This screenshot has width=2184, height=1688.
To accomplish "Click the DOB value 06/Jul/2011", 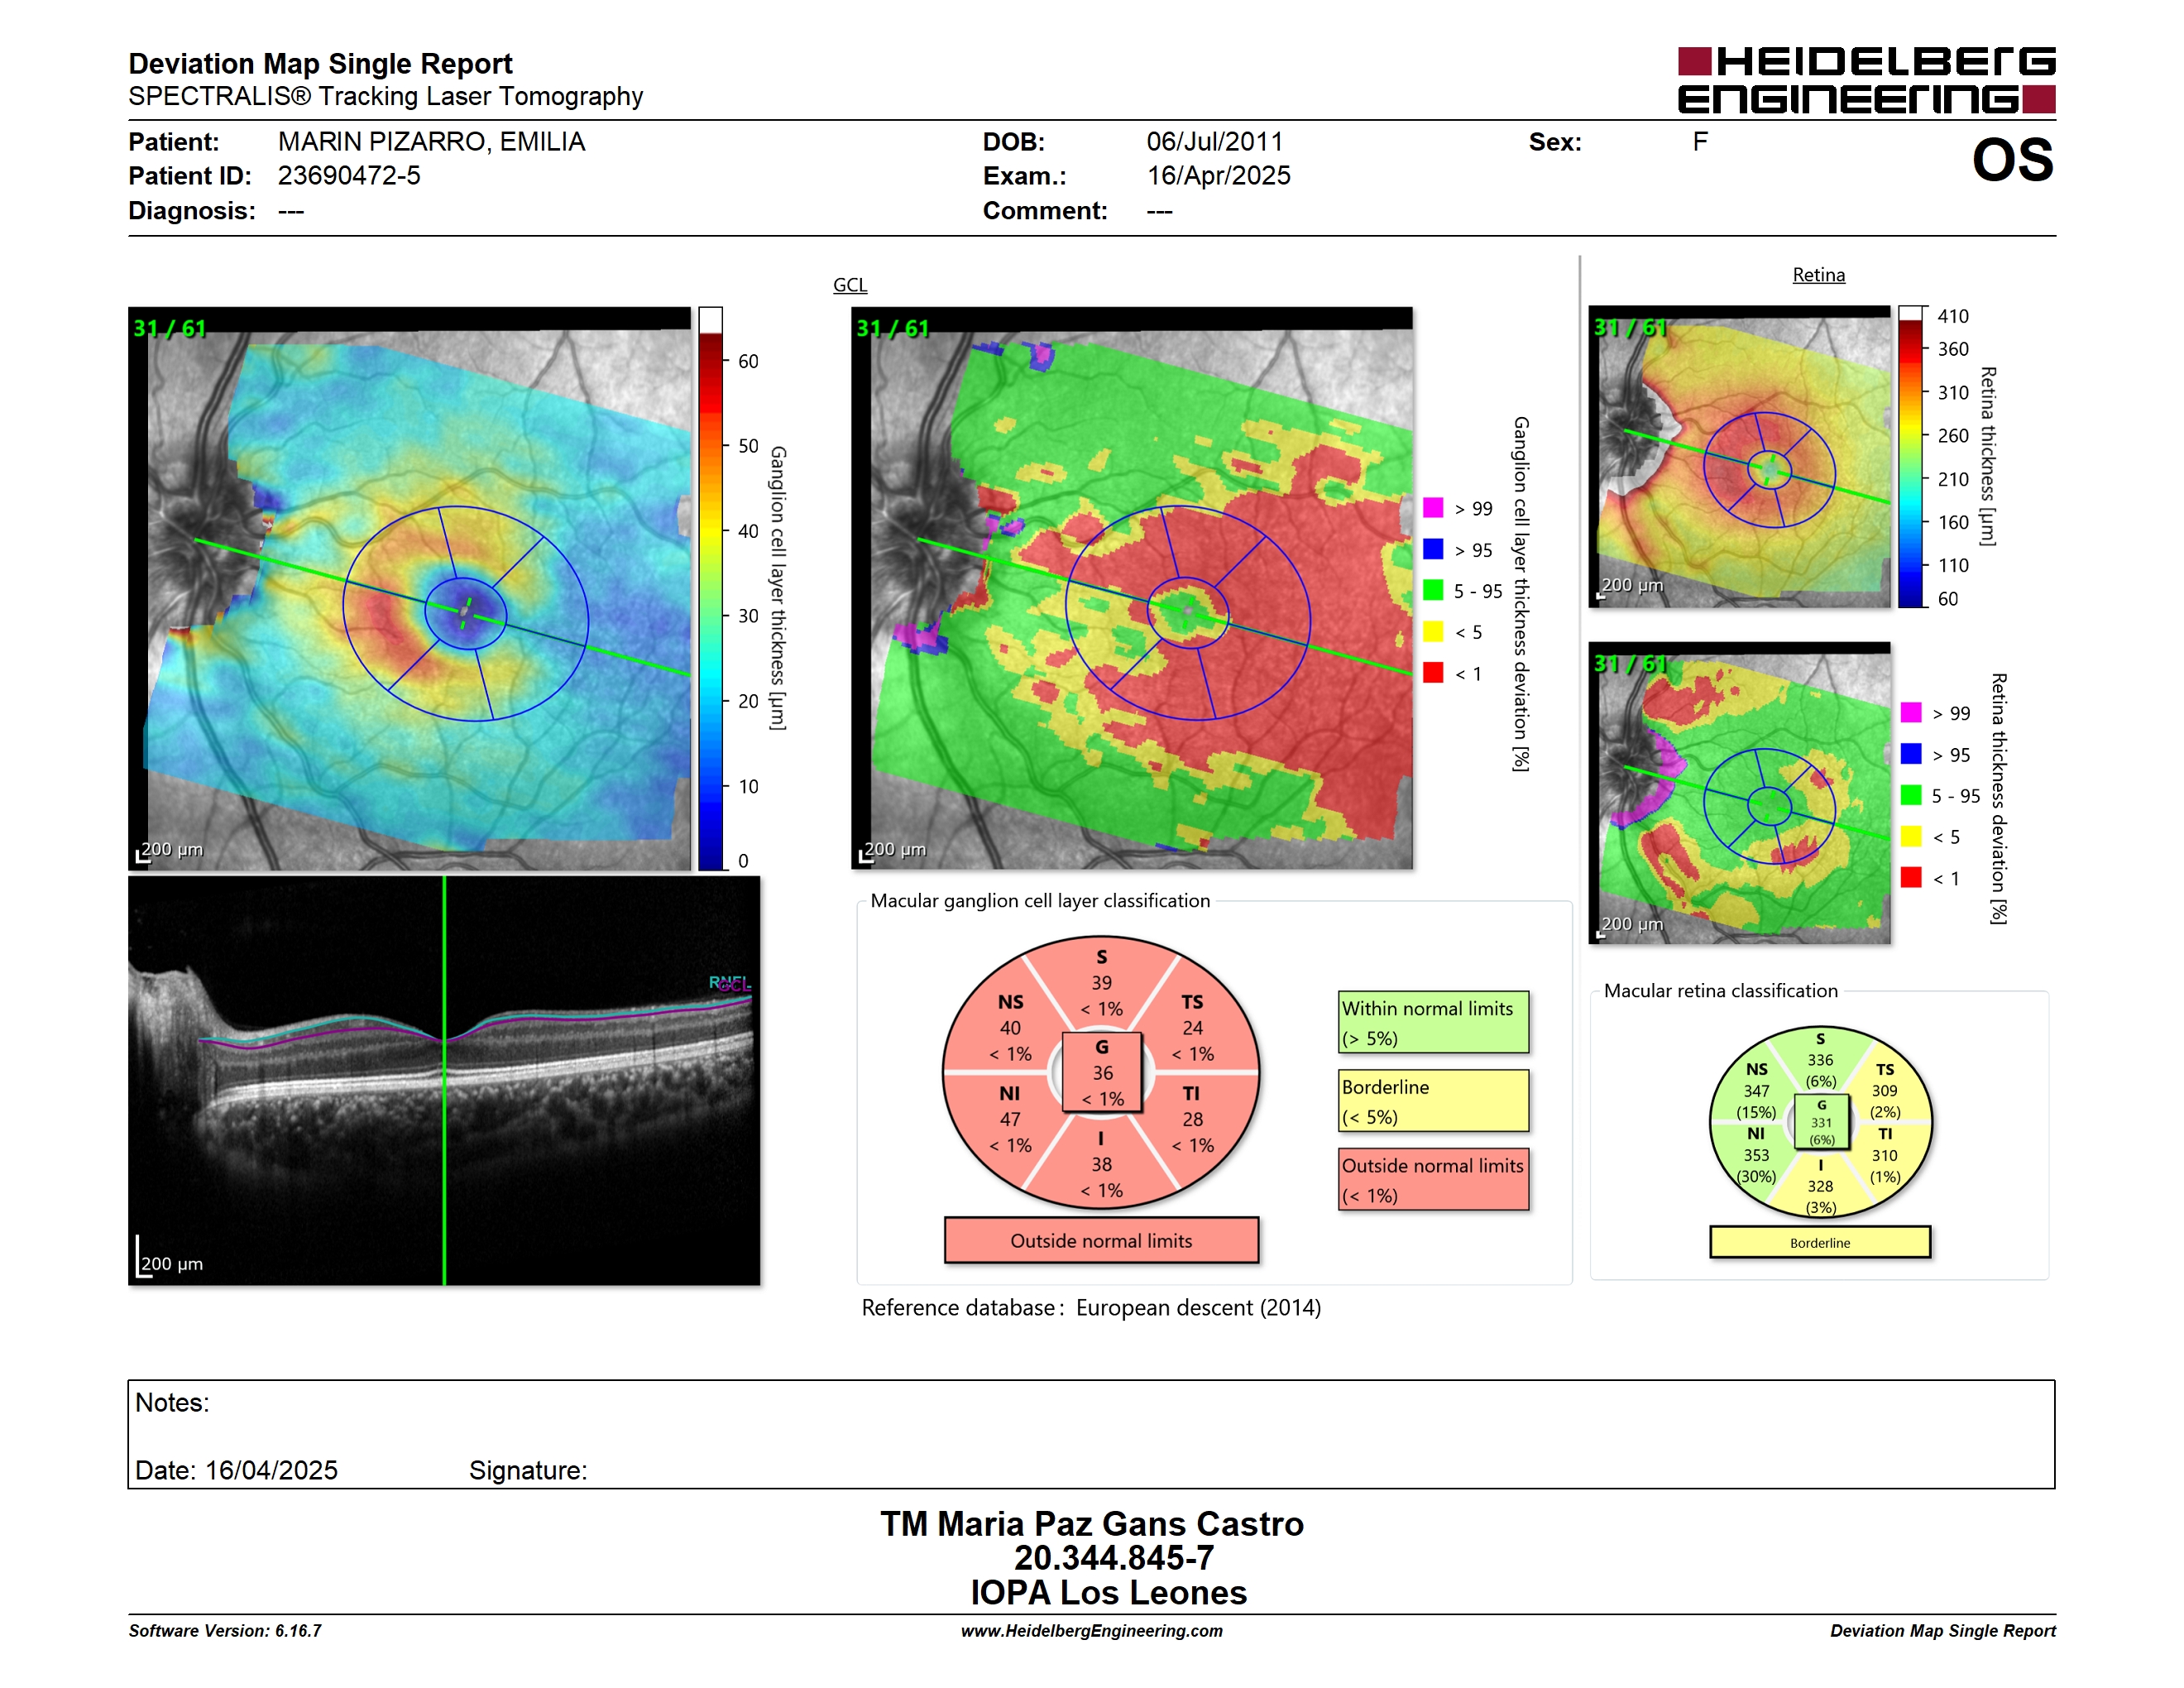I will (1214, 142).
